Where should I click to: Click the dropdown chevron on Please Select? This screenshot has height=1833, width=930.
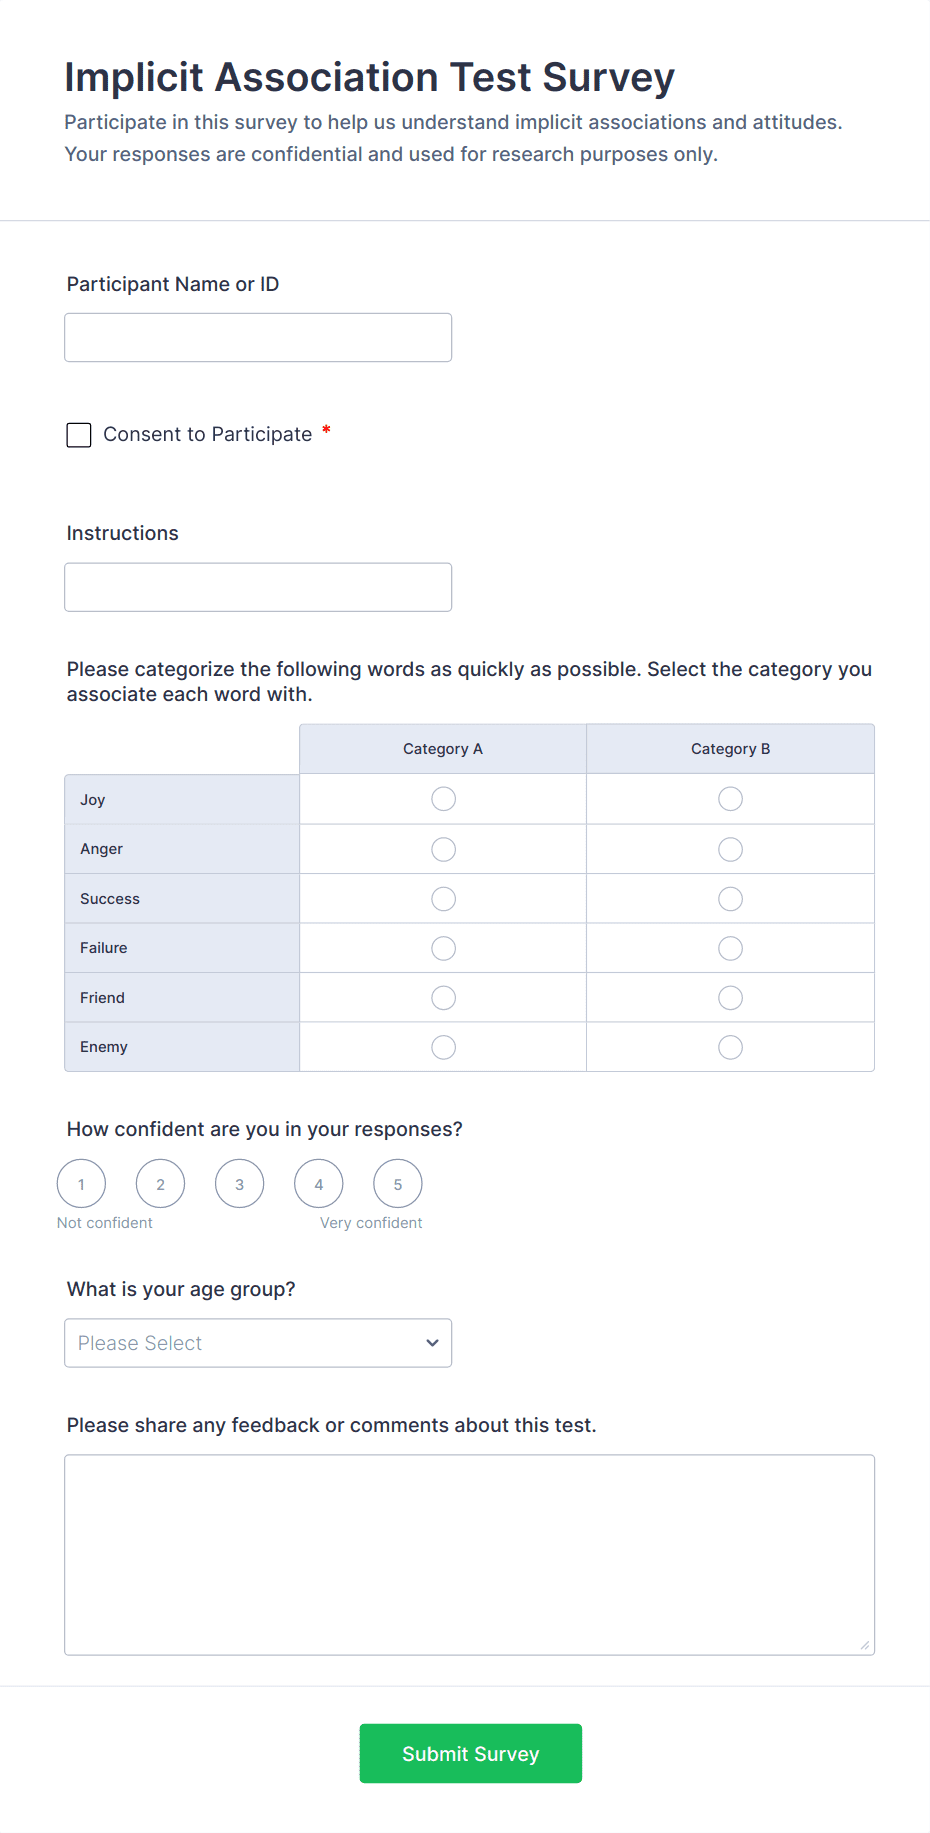431,1343
